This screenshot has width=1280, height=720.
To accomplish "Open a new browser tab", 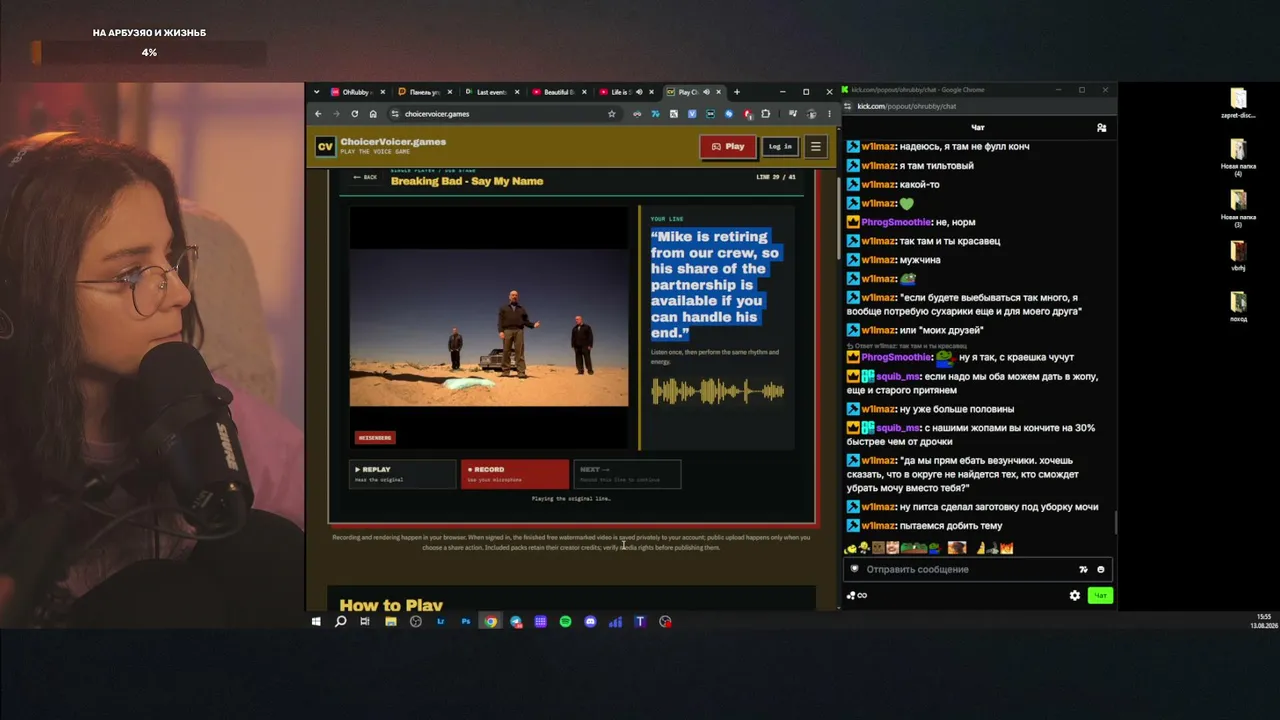I will coord(737,92).
